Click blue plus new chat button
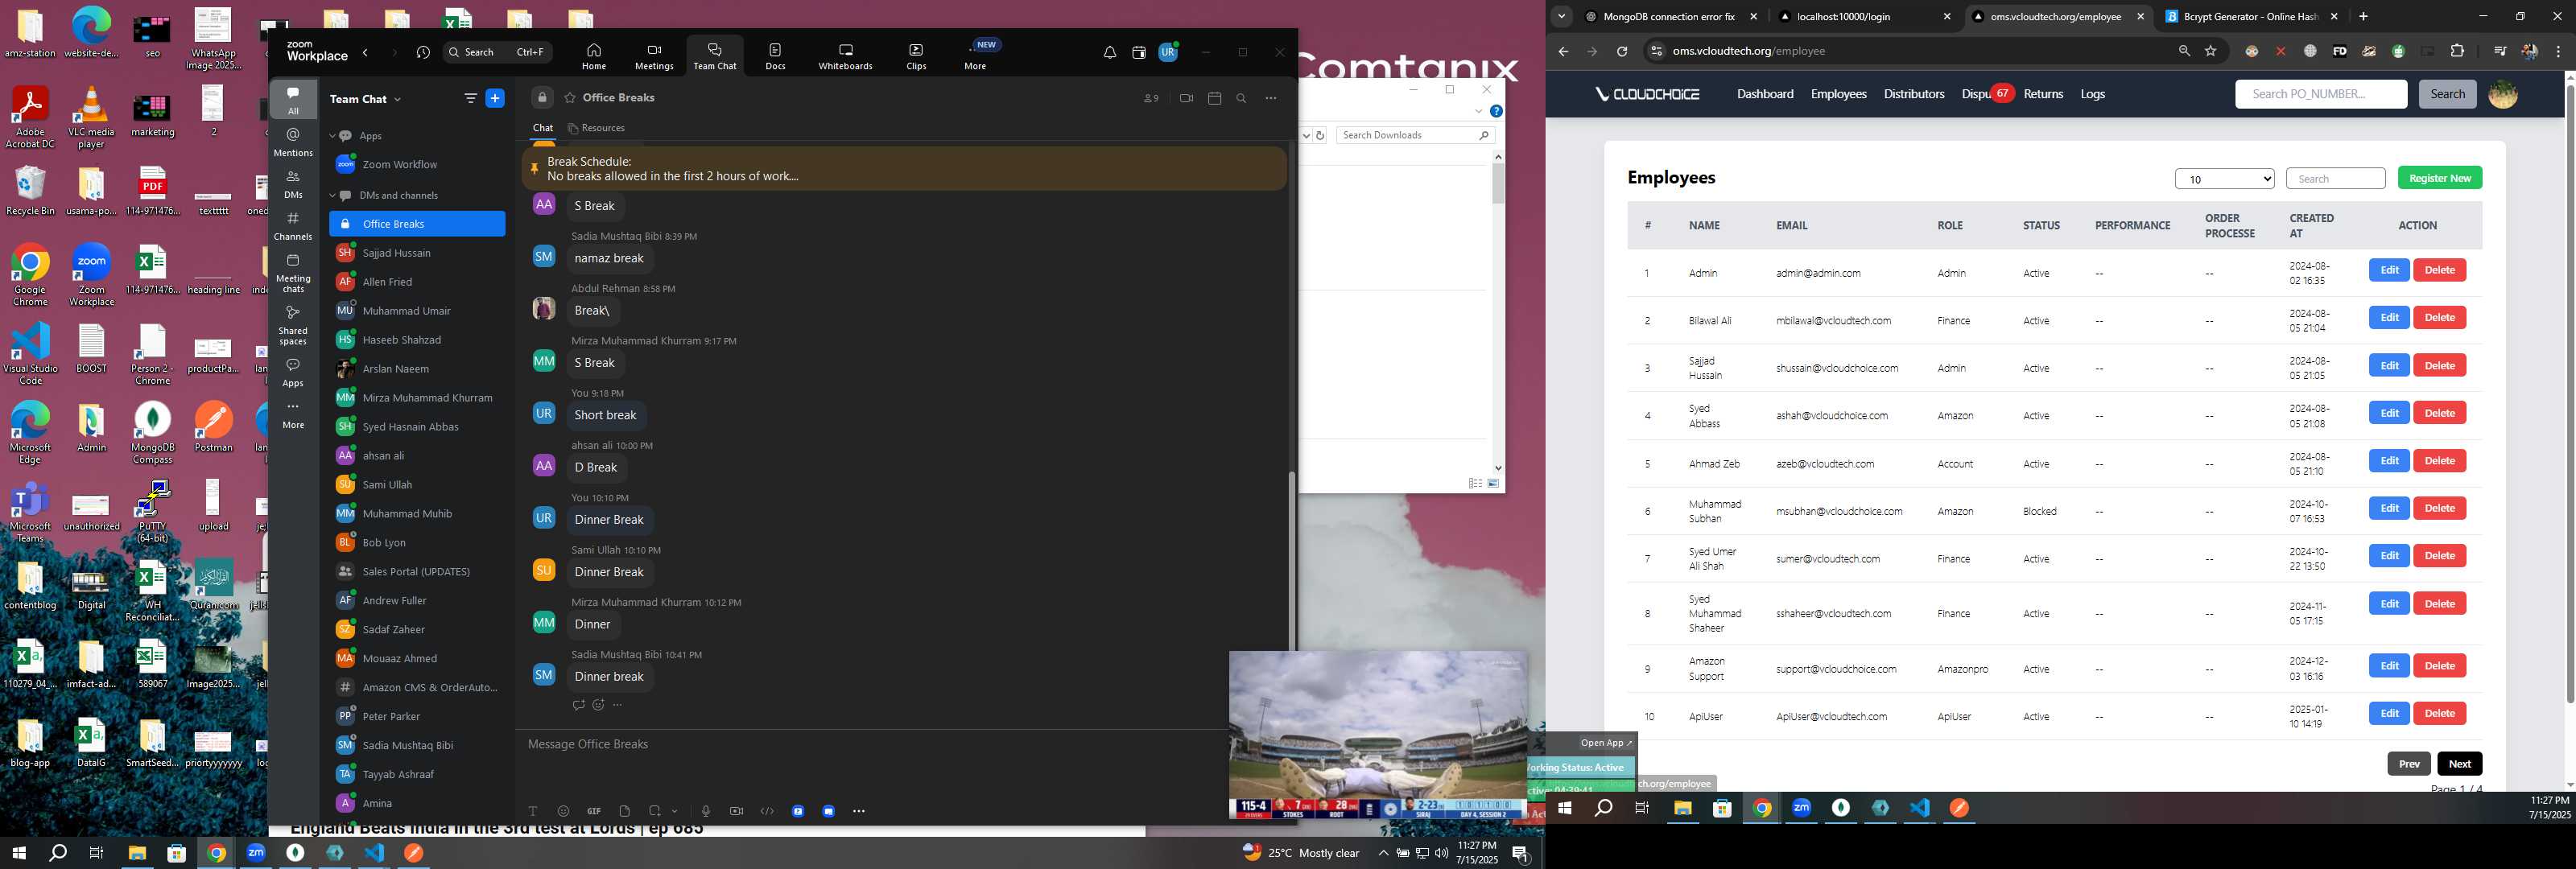Viewport: 2576px width, 869px height. point(495,98)
